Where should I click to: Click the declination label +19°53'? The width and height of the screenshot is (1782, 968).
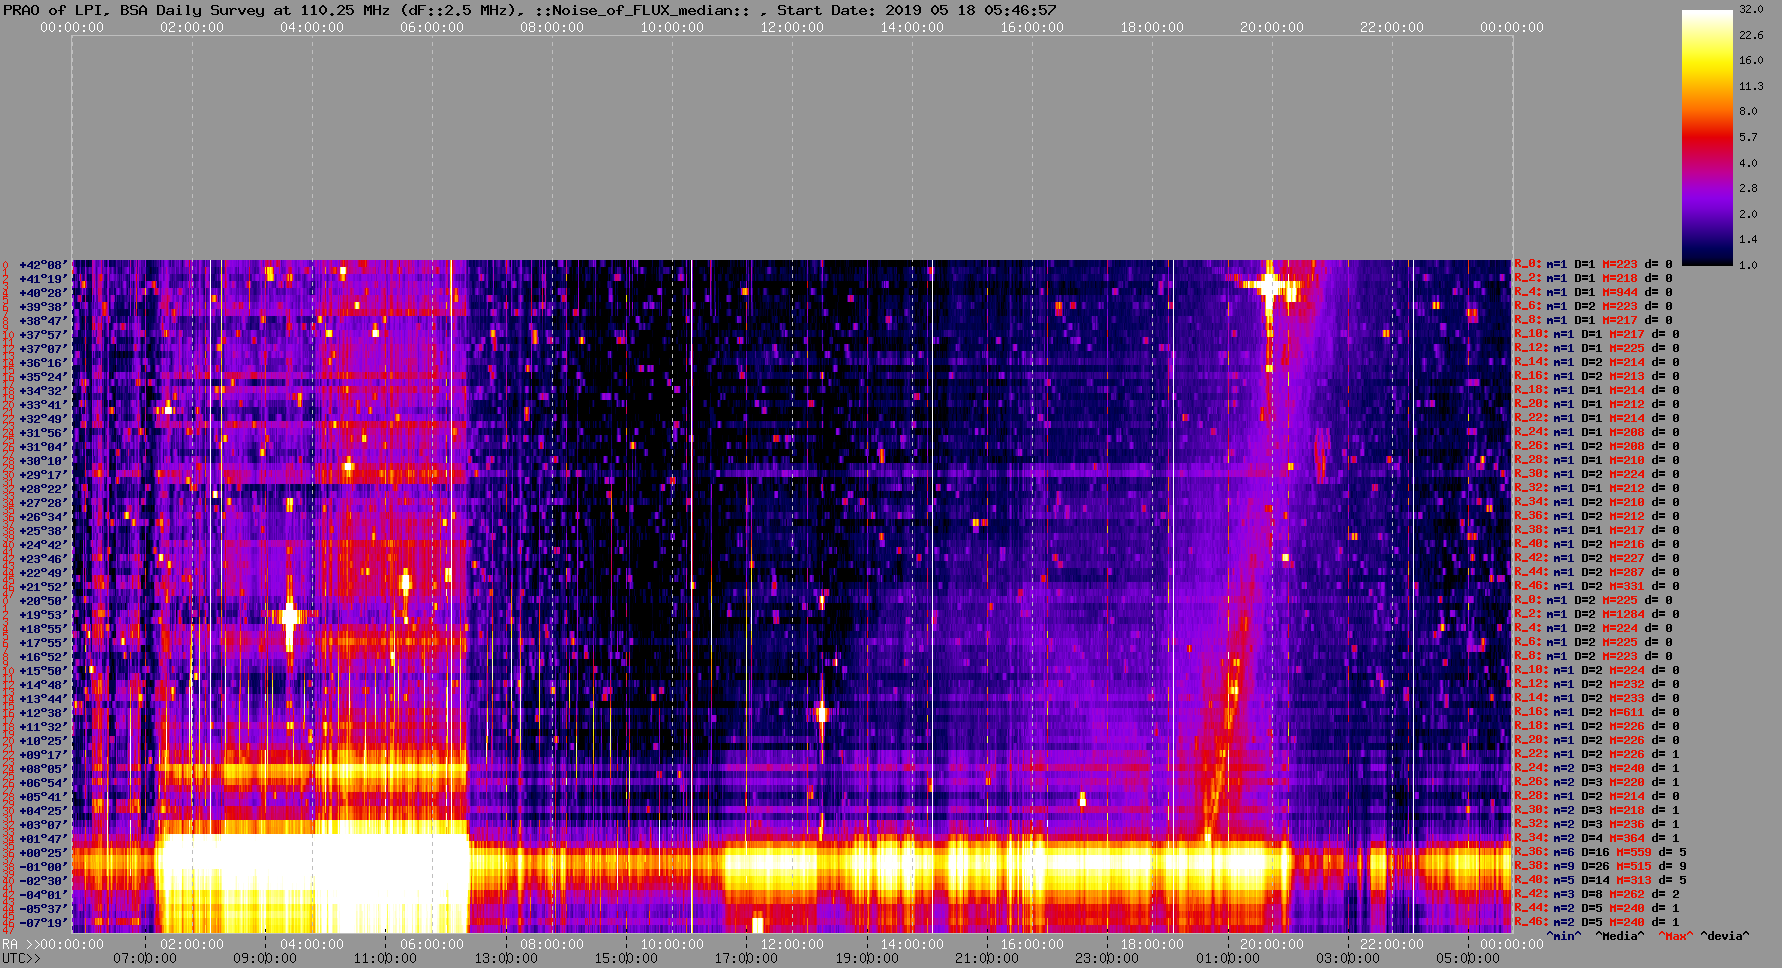click(43, 615)
